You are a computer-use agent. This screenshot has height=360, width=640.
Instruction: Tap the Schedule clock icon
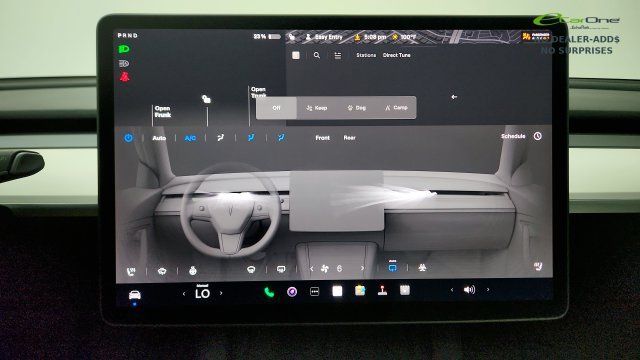(x=538, y=136)
